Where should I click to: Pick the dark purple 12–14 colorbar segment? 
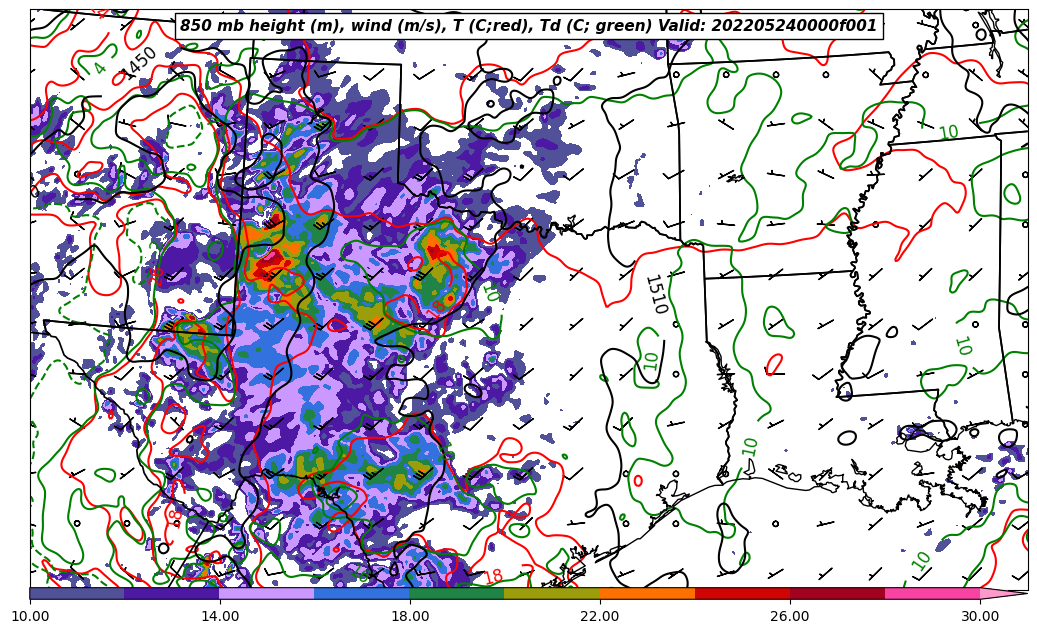[x=172, y=593]
